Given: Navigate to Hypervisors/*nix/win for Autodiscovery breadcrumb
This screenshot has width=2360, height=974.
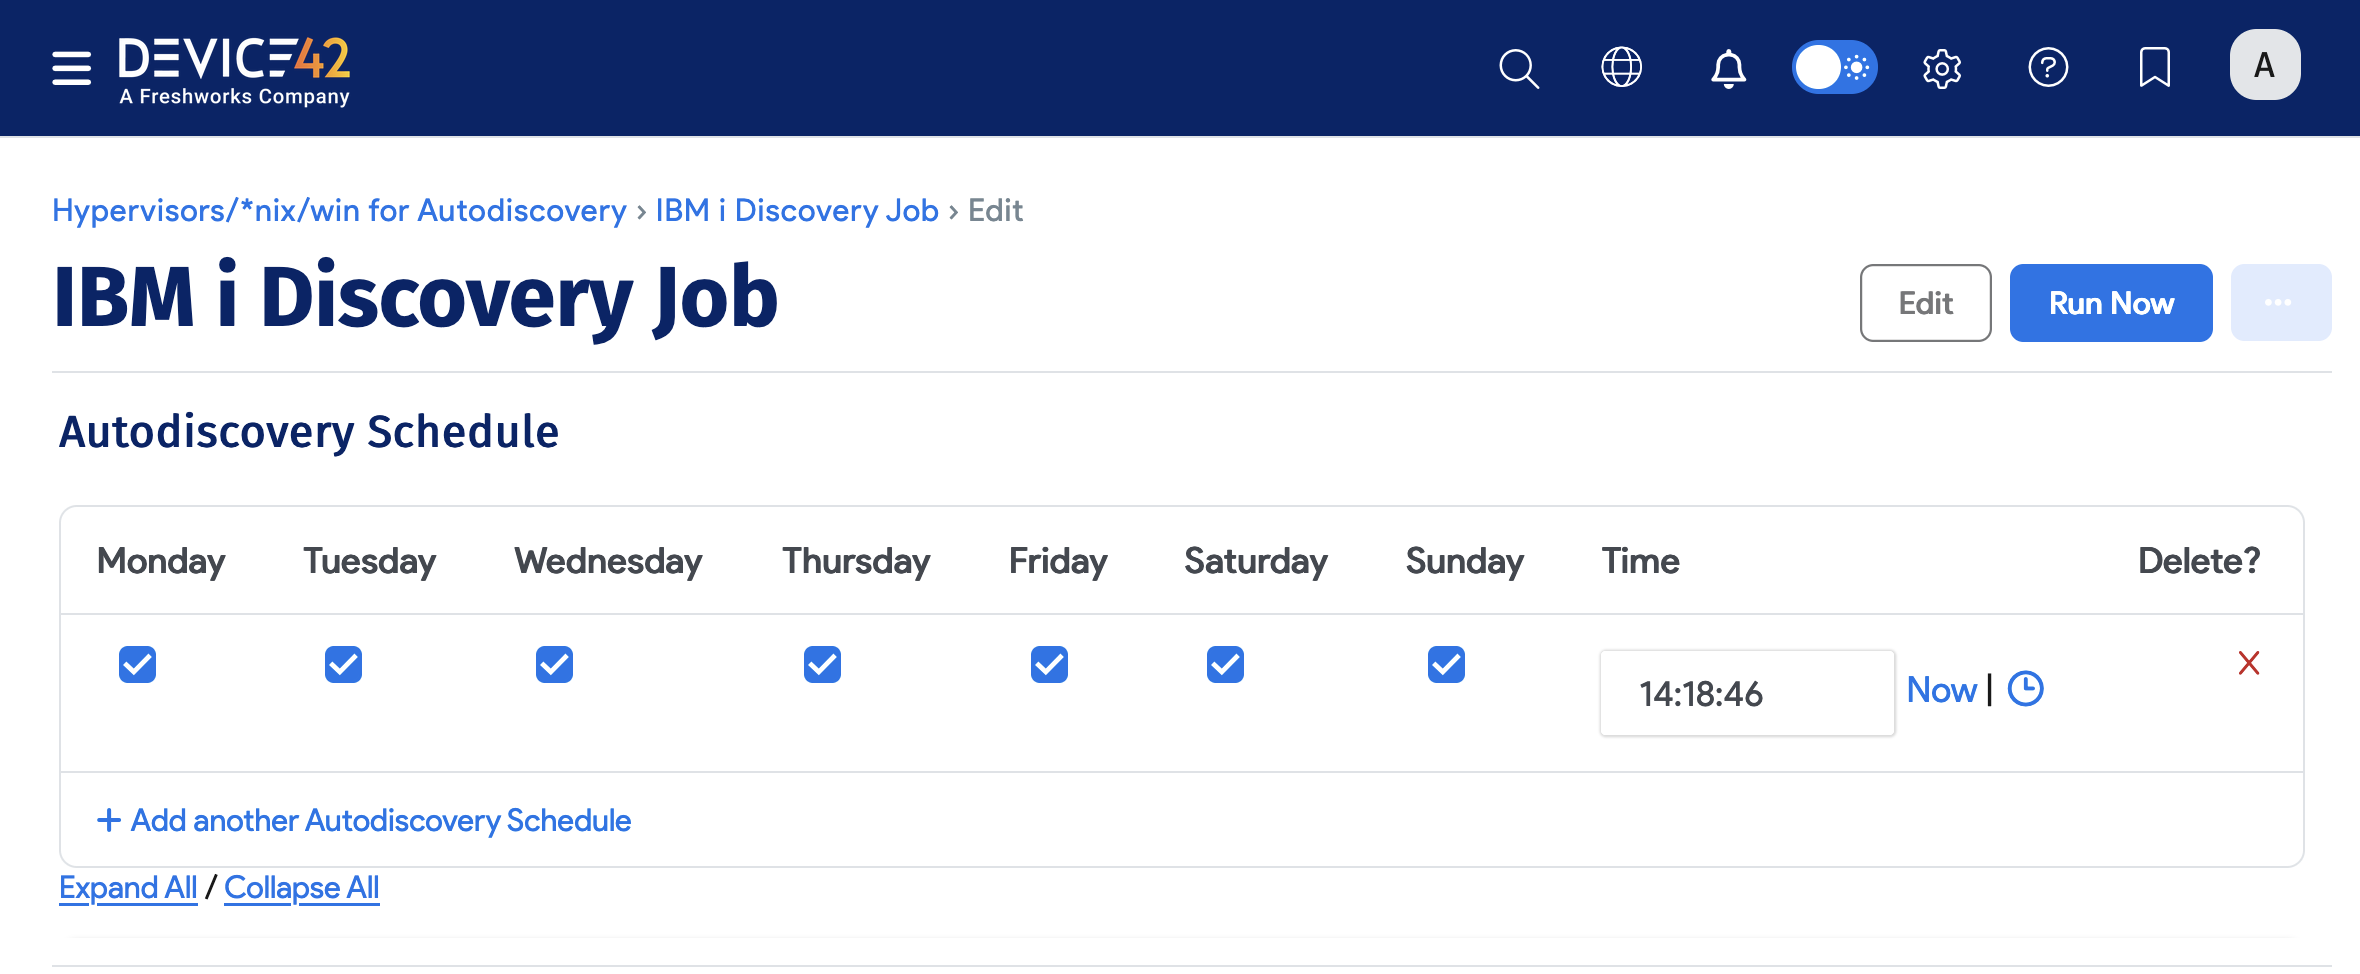Looking at the screenshot, I should 339,210.
